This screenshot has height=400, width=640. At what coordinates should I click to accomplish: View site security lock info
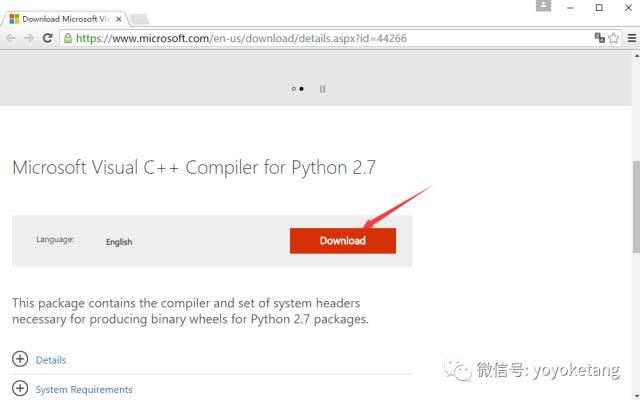(68, 38)
